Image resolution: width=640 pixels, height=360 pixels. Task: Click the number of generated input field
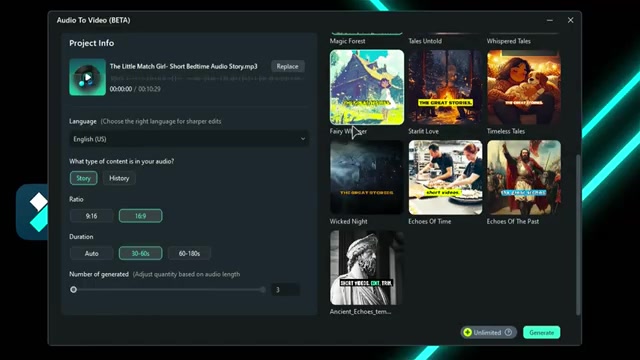[x=285, y=289]
